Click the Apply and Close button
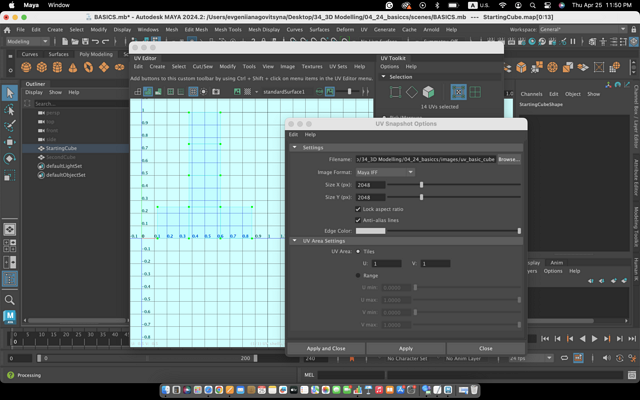The width and height of the screenshot is (640, 400). tap(326, 348)
